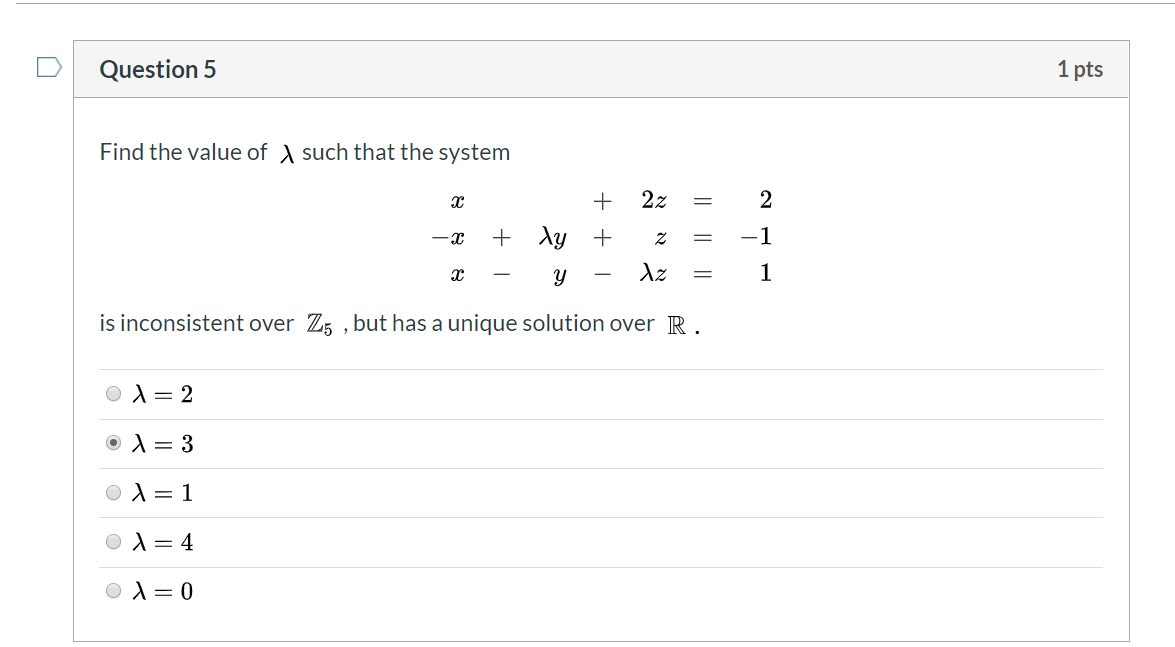Viewport: 1175px width, 647px height.
Task: Click the displayed system of equations
Action: [x=605, y=237]
